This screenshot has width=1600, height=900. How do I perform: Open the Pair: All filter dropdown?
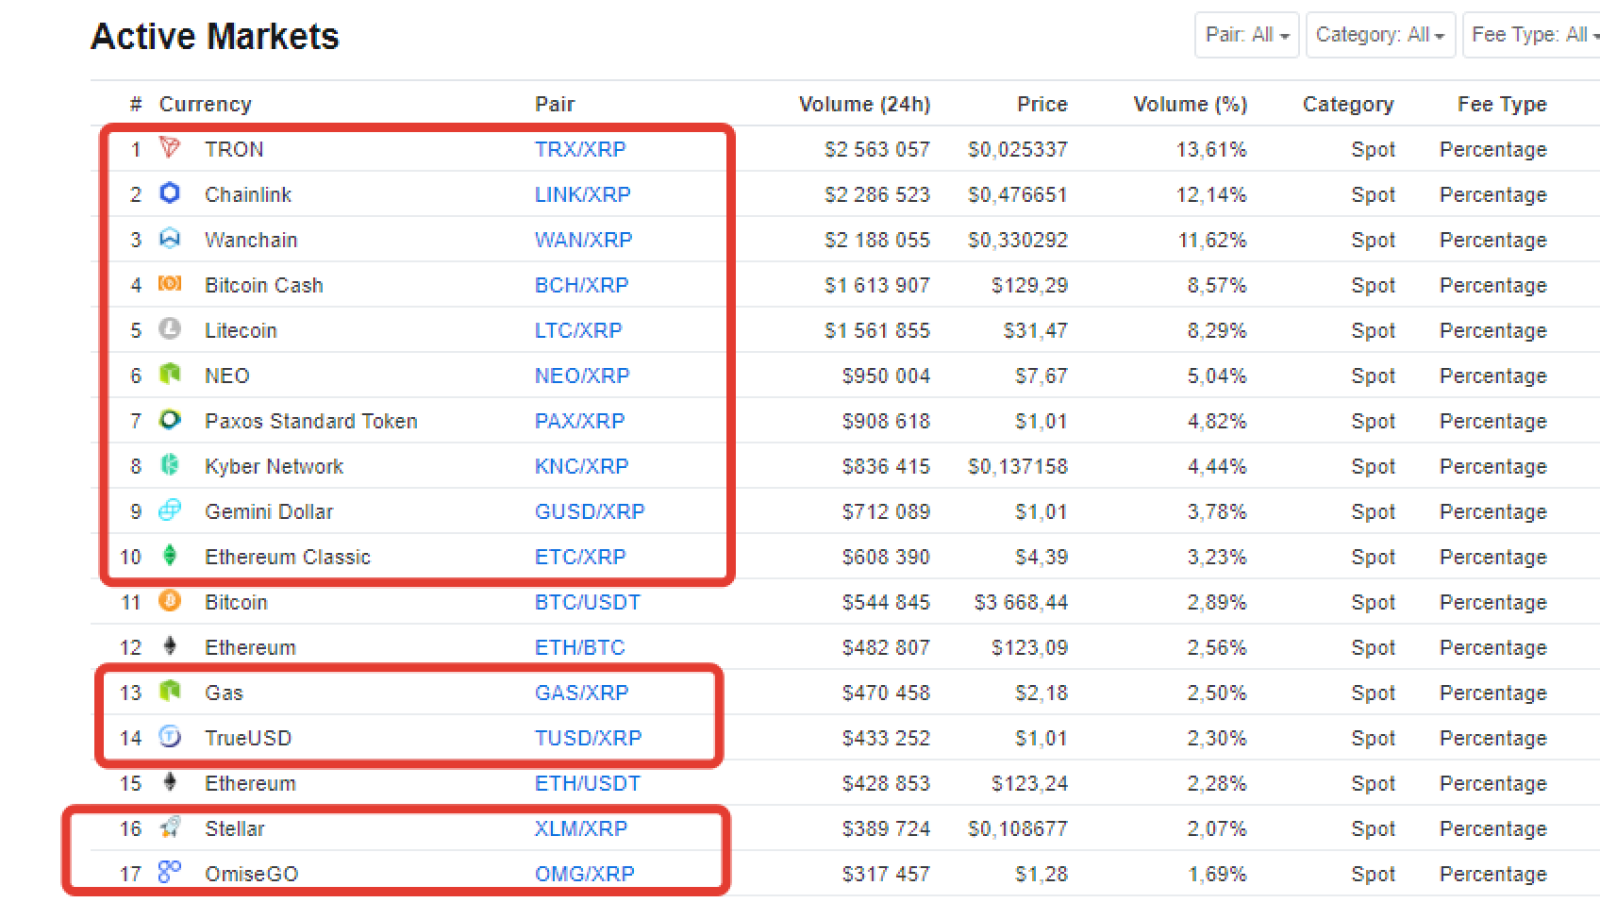(1247, 35)
